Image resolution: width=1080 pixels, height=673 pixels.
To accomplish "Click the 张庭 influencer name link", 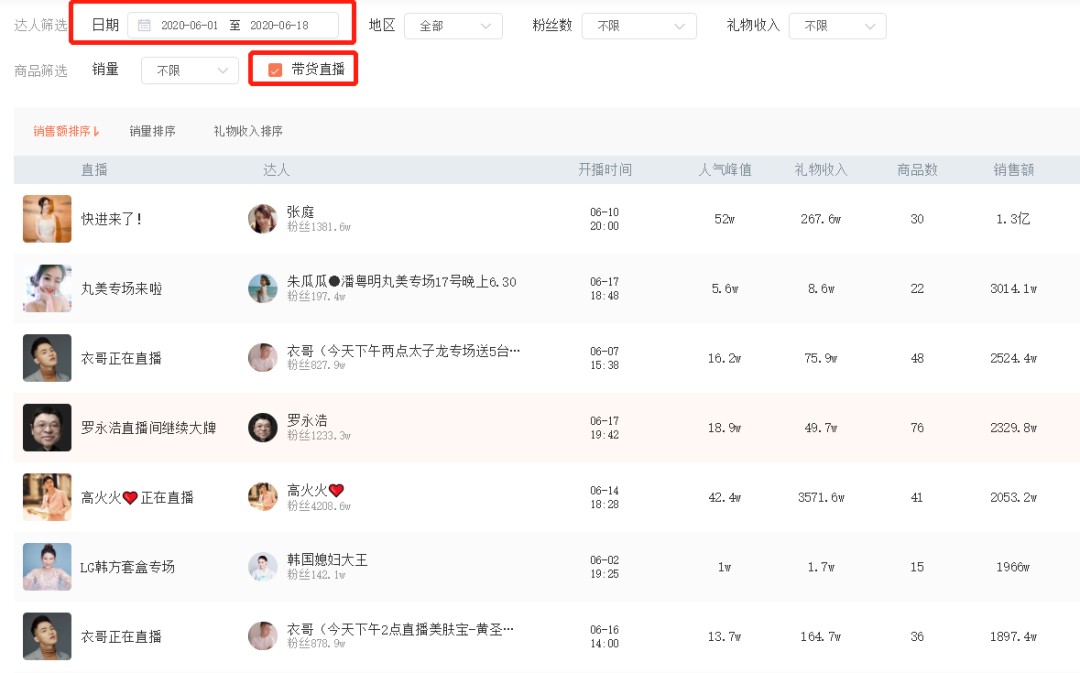I will 300,211.
